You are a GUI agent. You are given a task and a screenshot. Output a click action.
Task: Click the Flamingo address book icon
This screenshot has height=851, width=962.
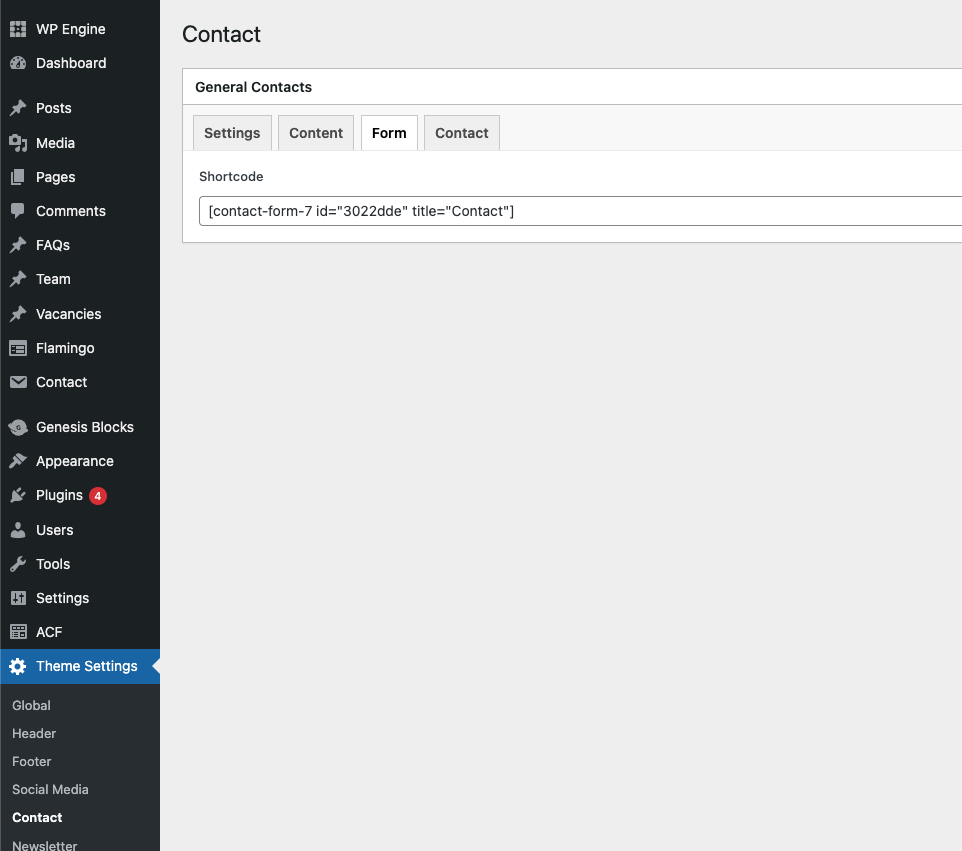pyautogui.click(x=18, y=348)
